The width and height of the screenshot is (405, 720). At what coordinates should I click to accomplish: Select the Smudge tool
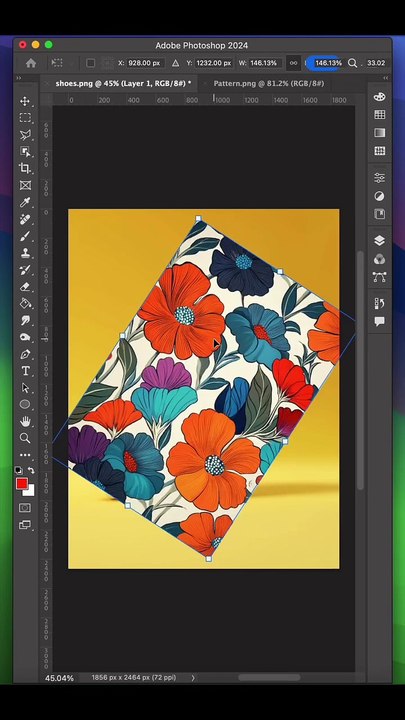[25, 321]
